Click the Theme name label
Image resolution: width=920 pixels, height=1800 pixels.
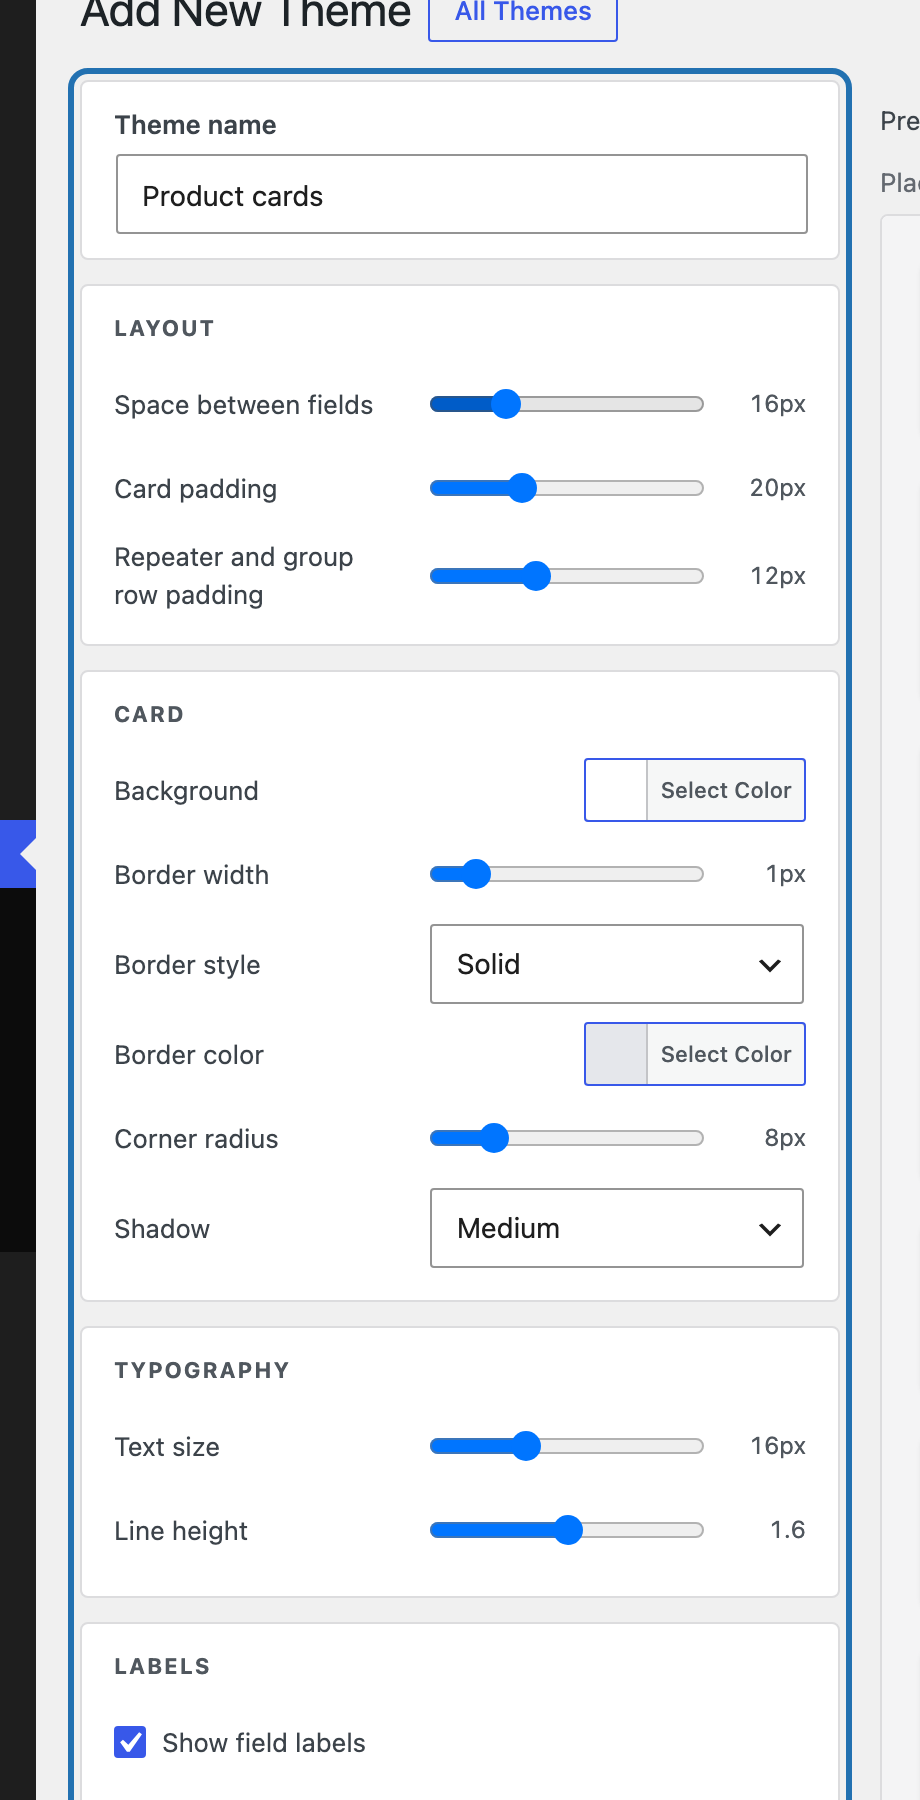pyautogui.click(x=196, y=125)
